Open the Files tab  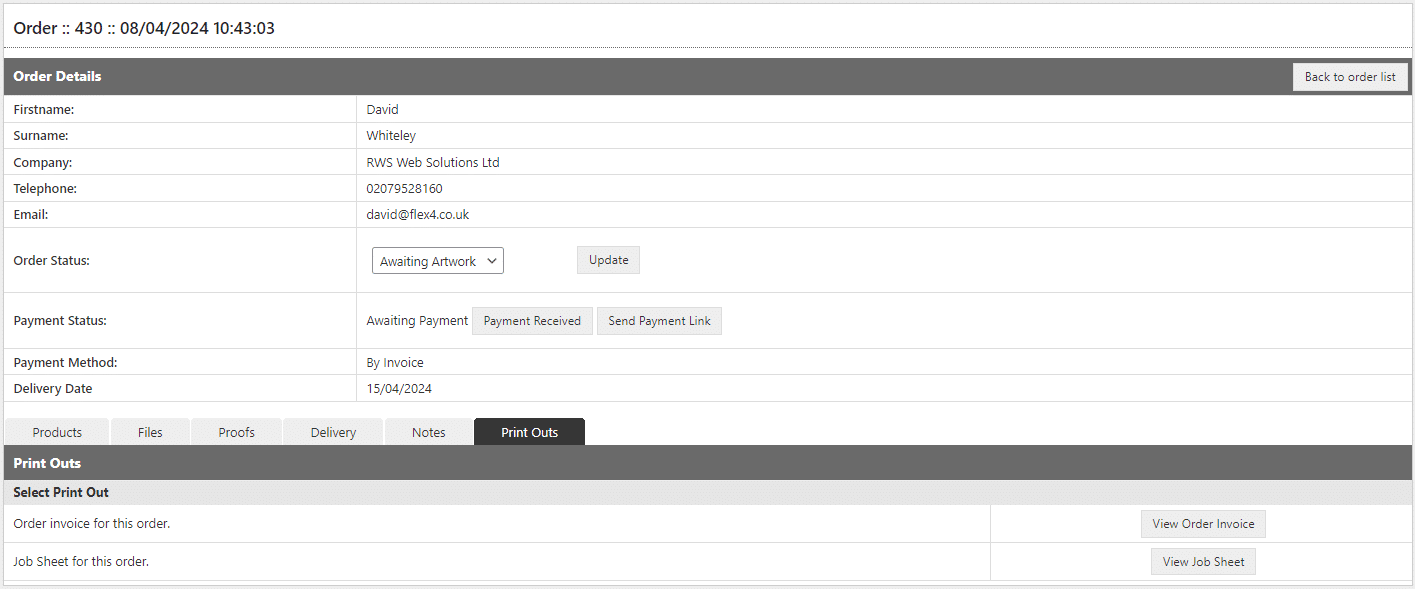(149, 431)
